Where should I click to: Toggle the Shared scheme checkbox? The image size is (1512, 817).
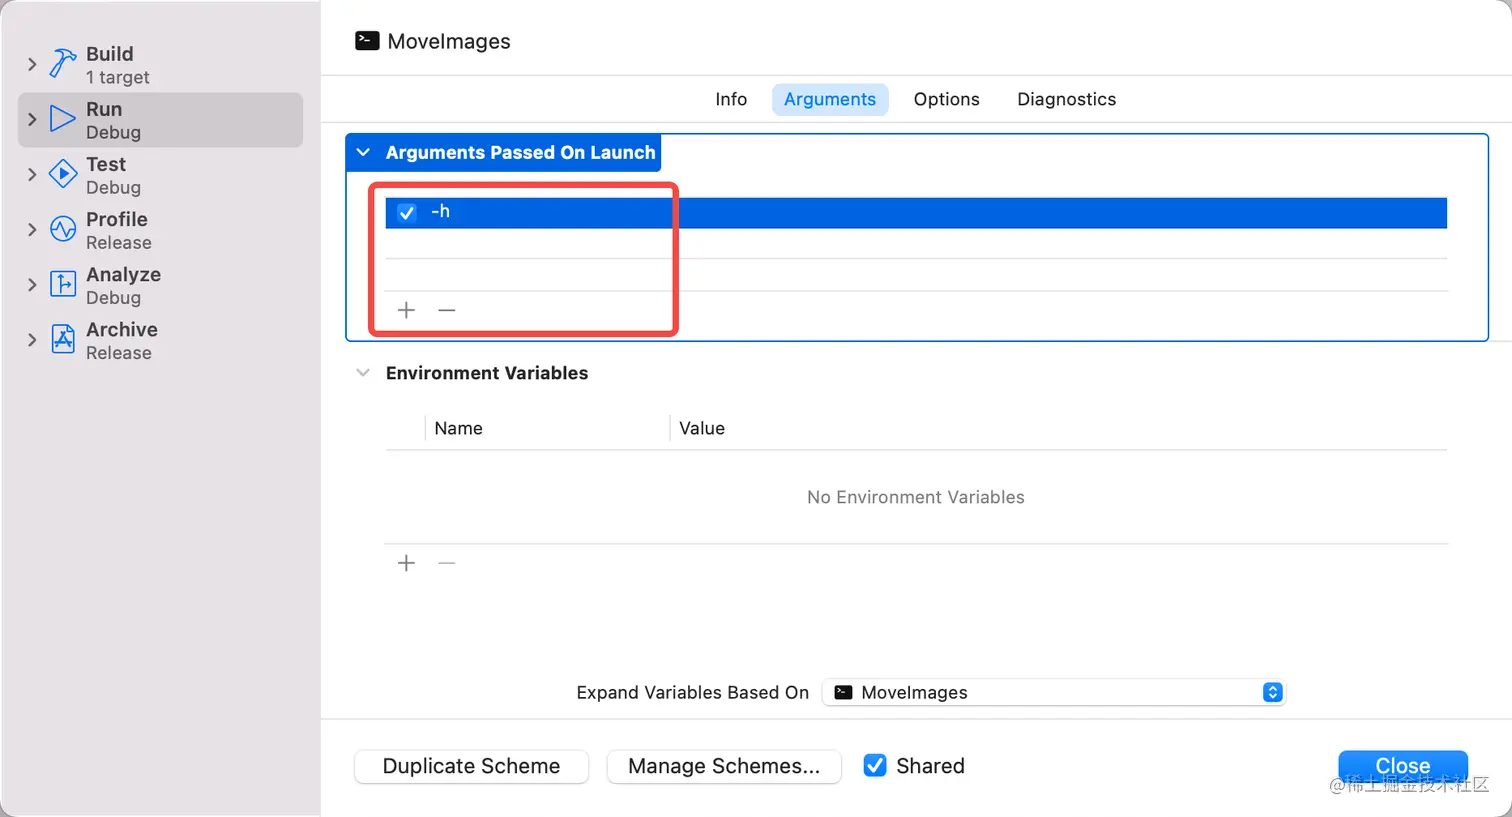[x=875, y=766]
